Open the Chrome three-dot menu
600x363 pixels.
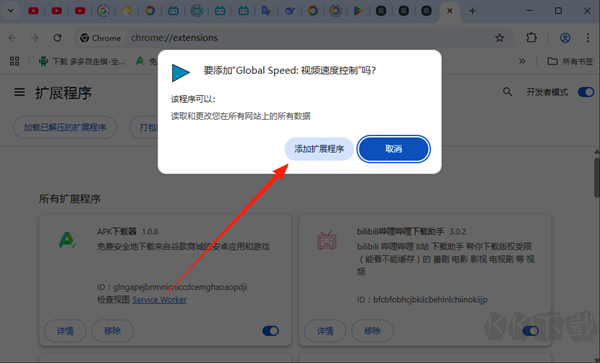tap(588, 38)
